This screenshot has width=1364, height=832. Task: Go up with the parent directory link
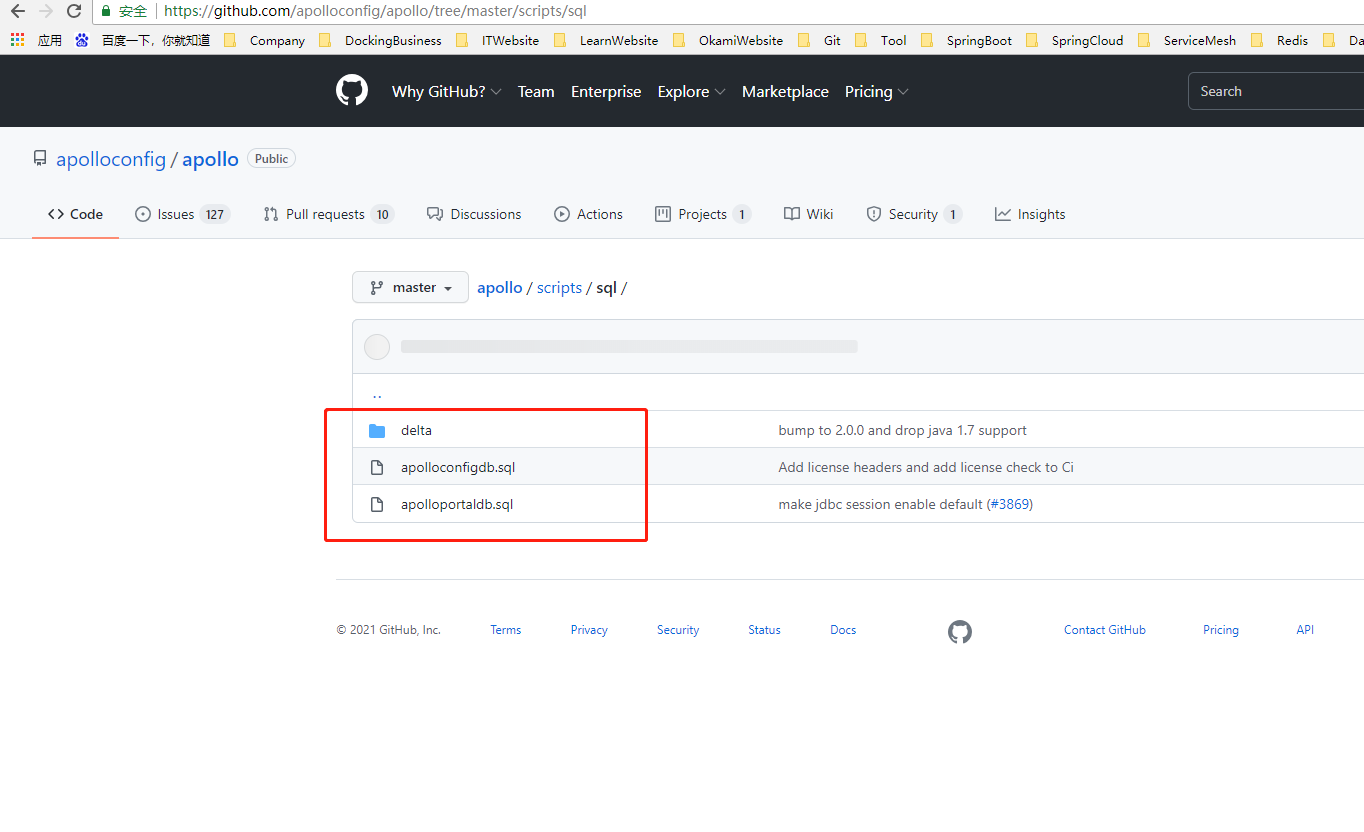click(x=377, y=394)
